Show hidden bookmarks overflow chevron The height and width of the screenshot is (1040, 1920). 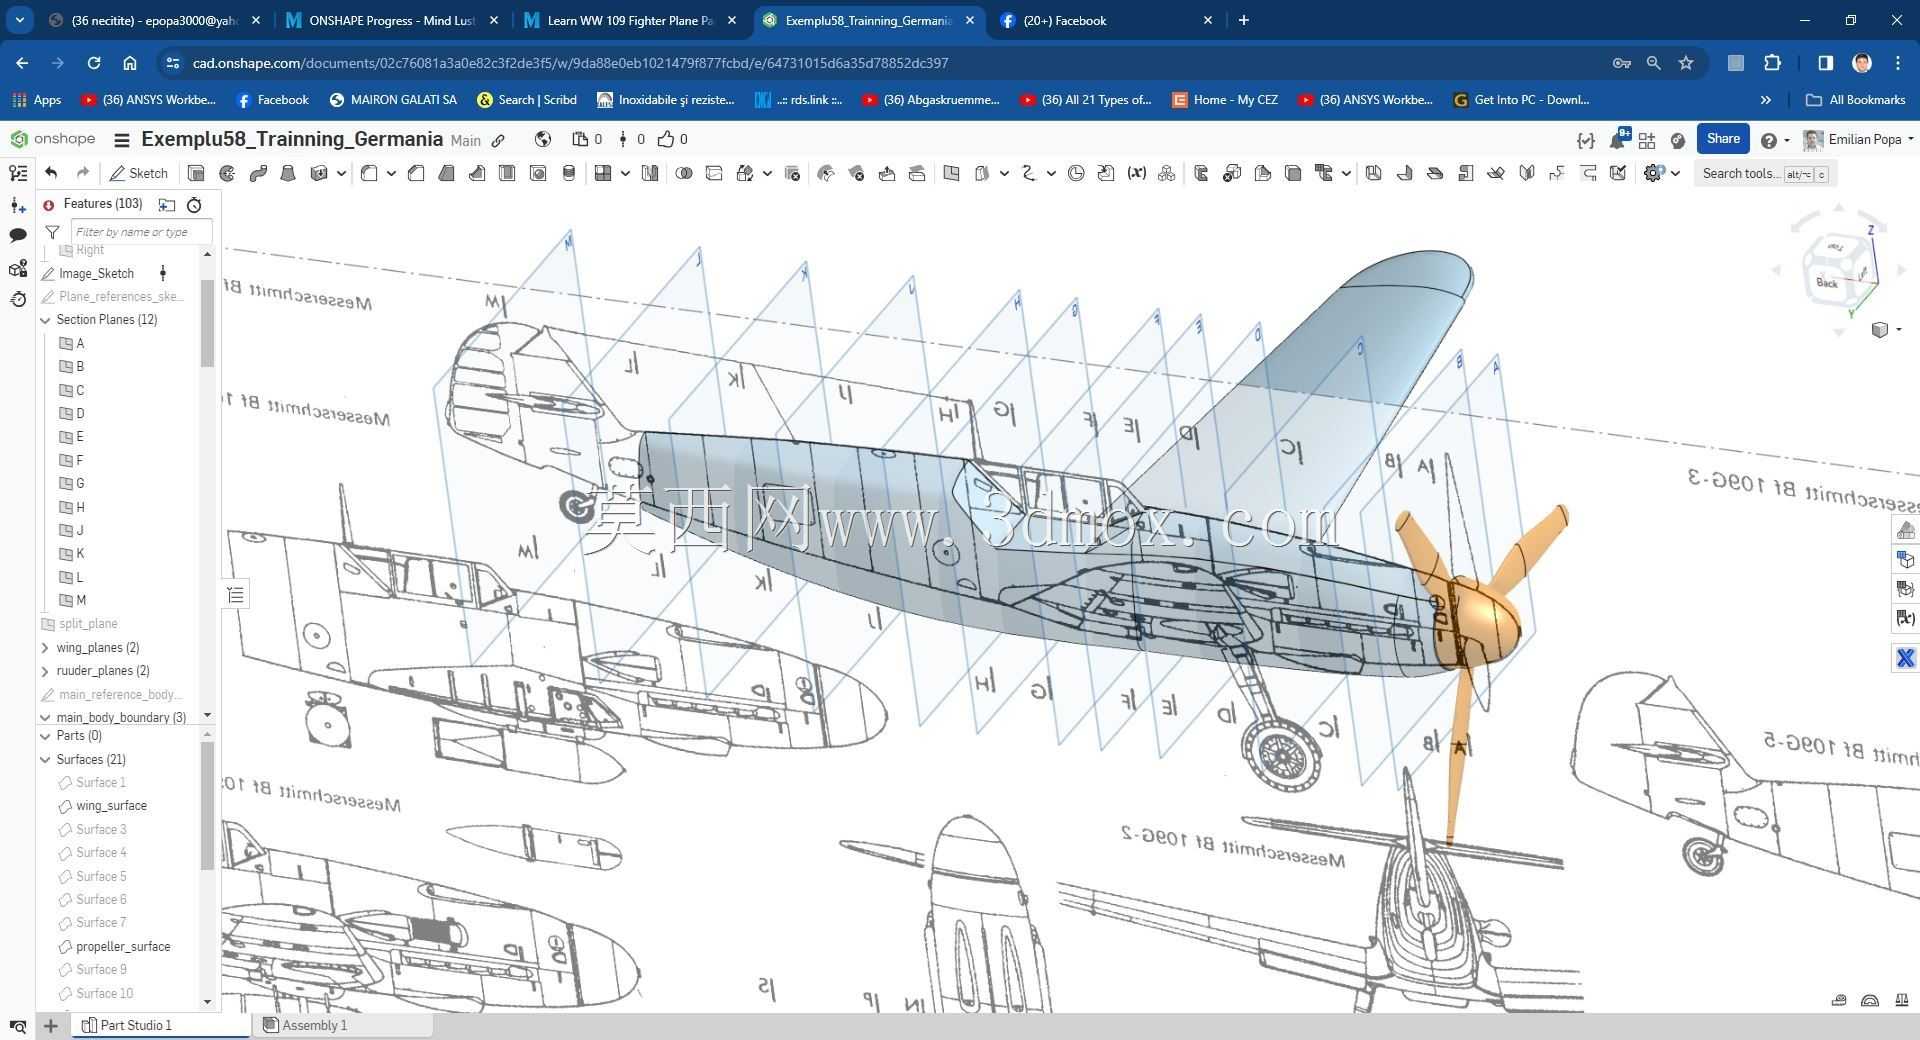(x=1766, y=100)
